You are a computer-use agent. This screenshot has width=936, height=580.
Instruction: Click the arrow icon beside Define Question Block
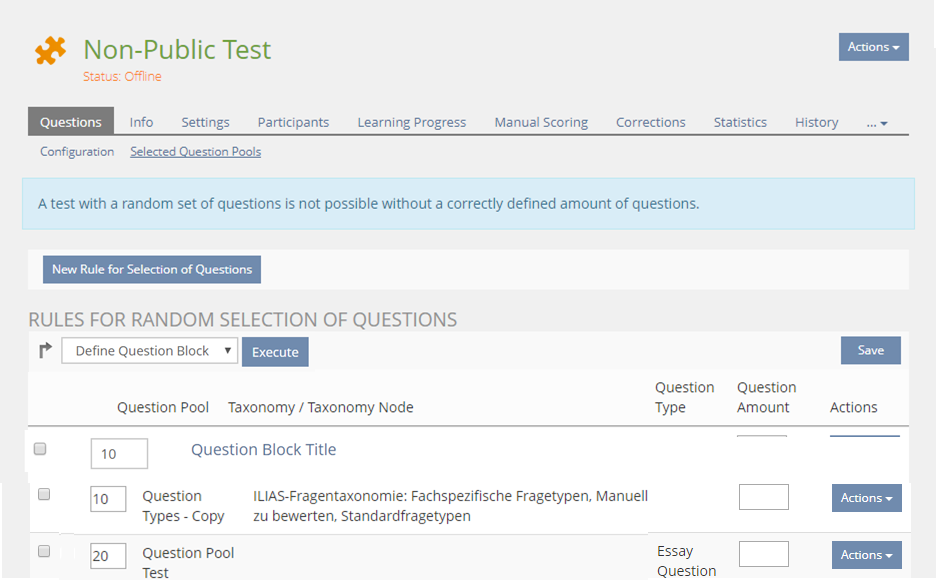tap(45, 351)
